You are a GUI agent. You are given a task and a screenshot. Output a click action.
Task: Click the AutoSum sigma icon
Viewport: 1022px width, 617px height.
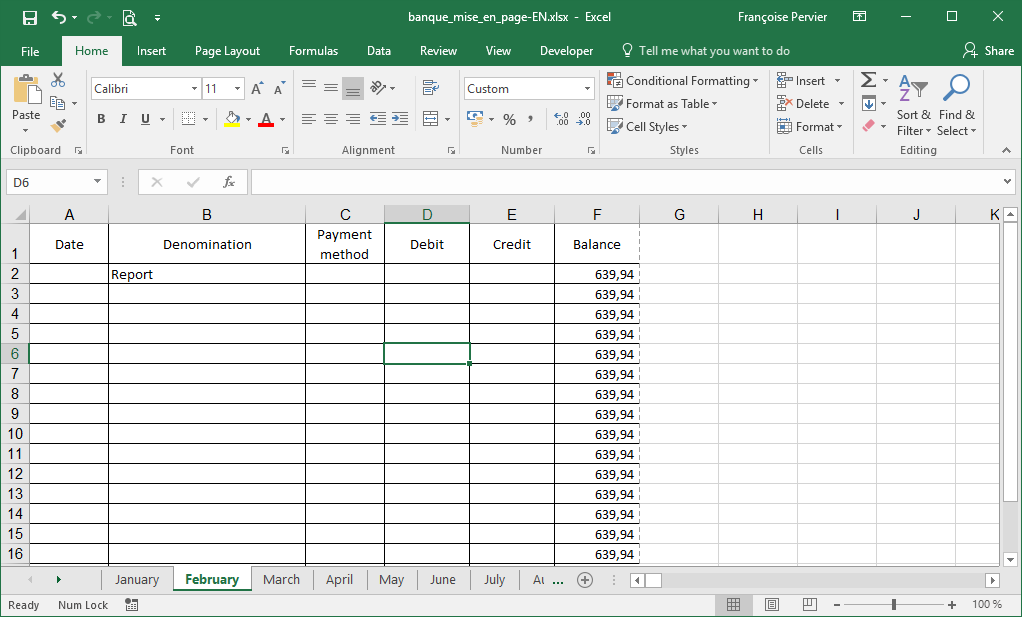coord(868,80)
